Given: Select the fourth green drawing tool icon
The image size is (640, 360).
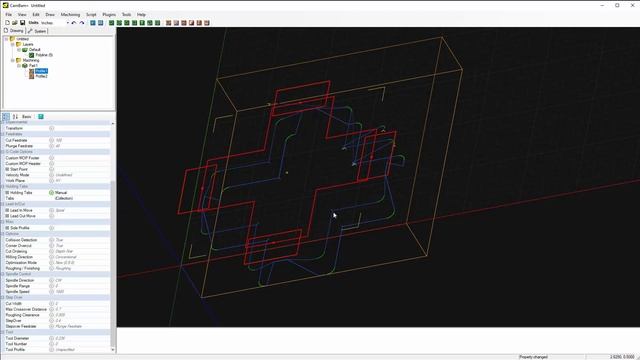Looking at the screenshot, I should (135, 23).
